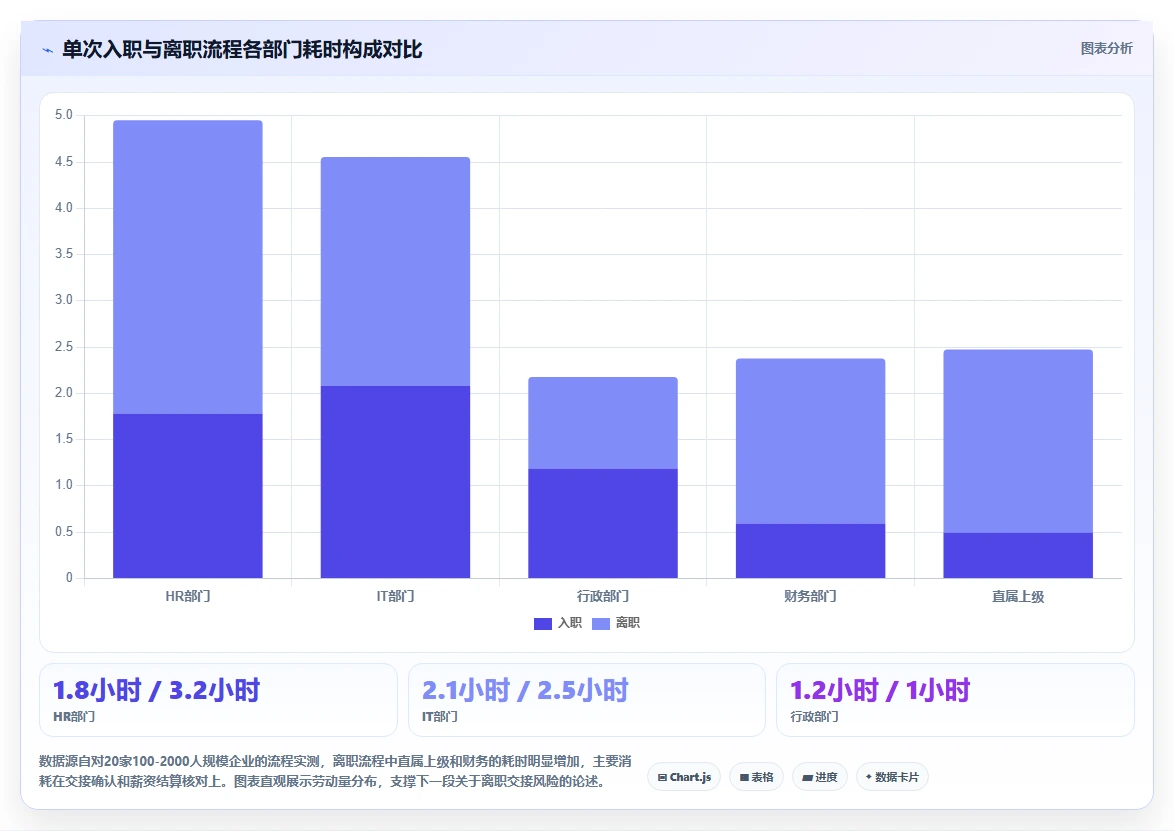Toggle the 入职 legend swatch
This screenshot has width=1174, height=831.
pos(543,624)
